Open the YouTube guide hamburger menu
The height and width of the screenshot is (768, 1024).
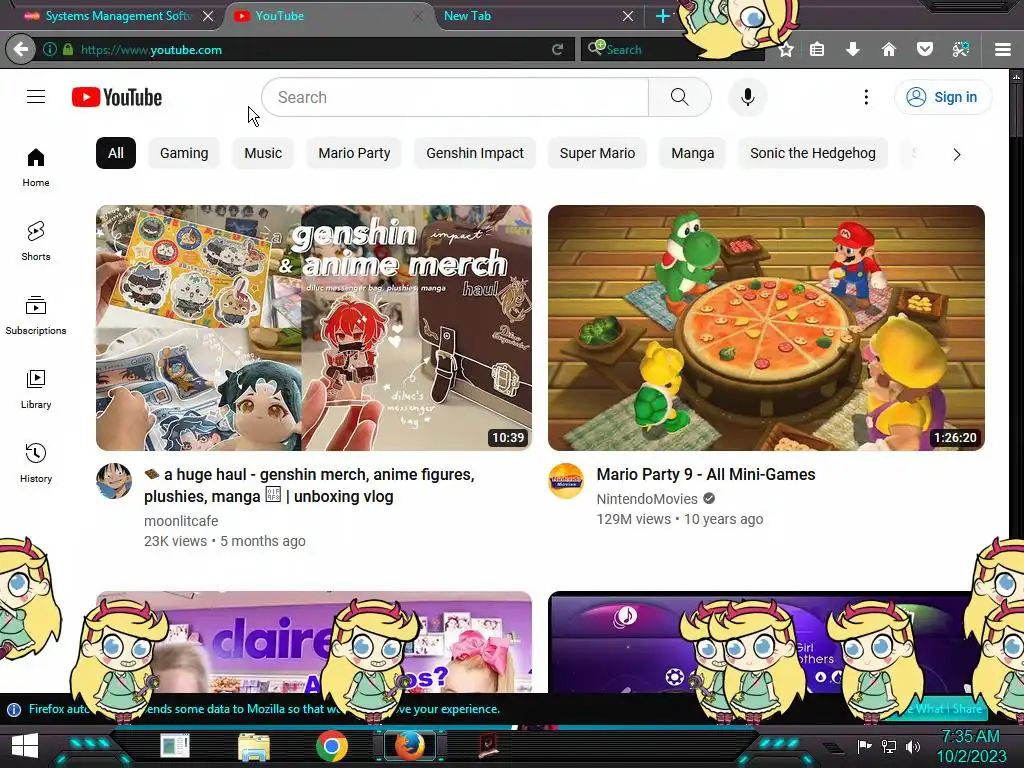click(36, 97)
